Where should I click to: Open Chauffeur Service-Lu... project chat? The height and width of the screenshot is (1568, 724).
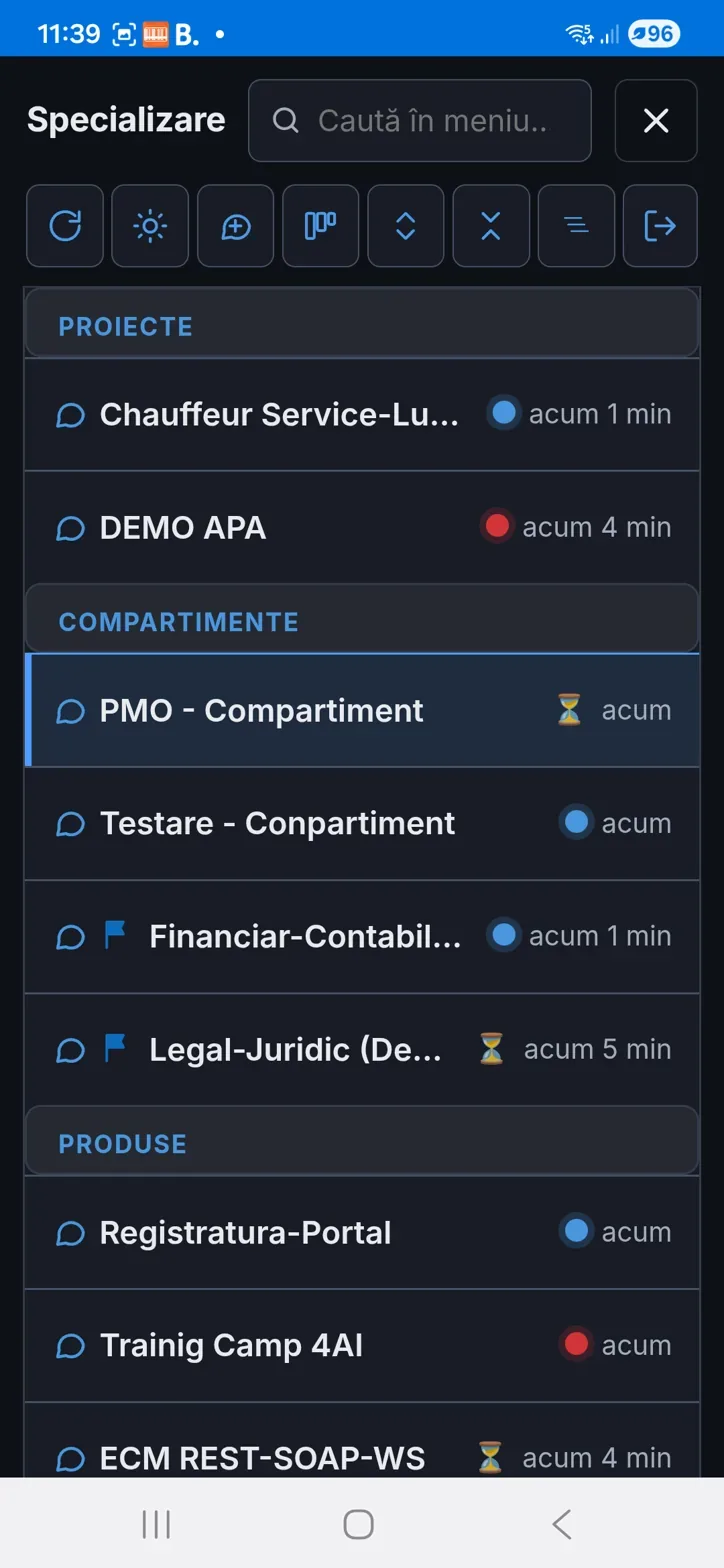coord(362,414)
